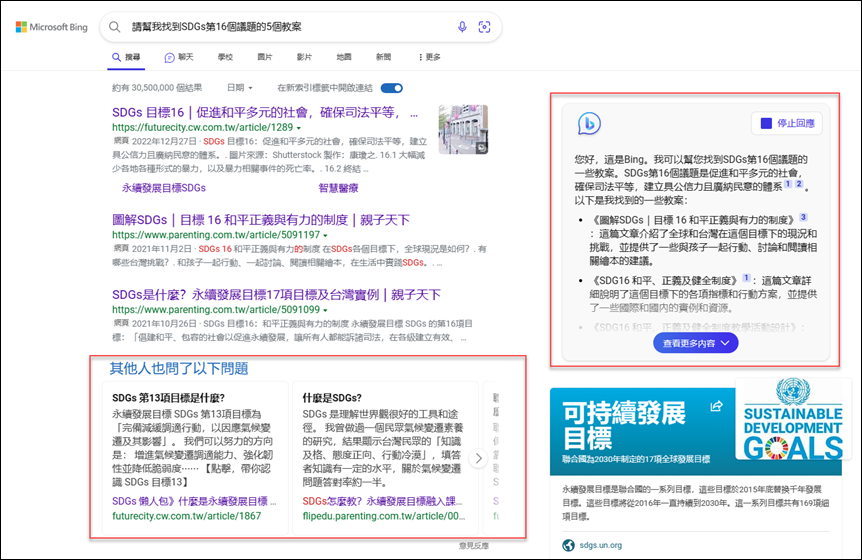
Task: Open the sdgs.un.org link
Action: (x=600, y=545)
